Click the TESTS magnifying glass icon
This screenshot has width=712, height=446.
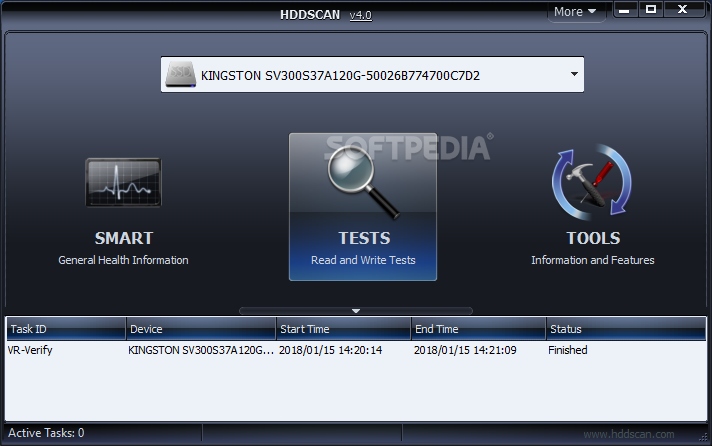click(x=363, y=182)
